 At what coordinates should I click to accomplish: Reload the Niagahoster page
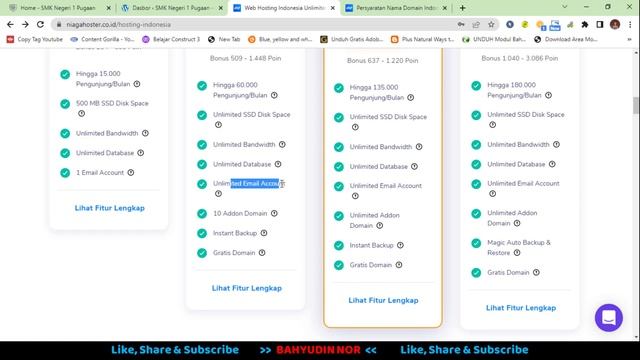(40, 24)
